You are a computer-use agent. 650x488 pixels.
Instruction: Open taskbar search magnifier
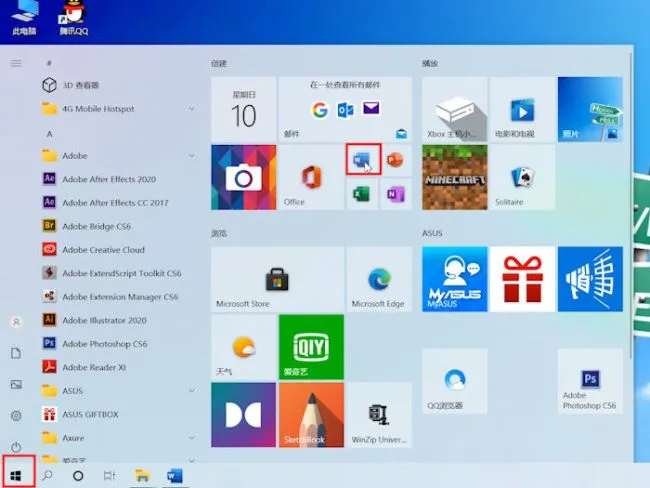(x=47, y=476)
